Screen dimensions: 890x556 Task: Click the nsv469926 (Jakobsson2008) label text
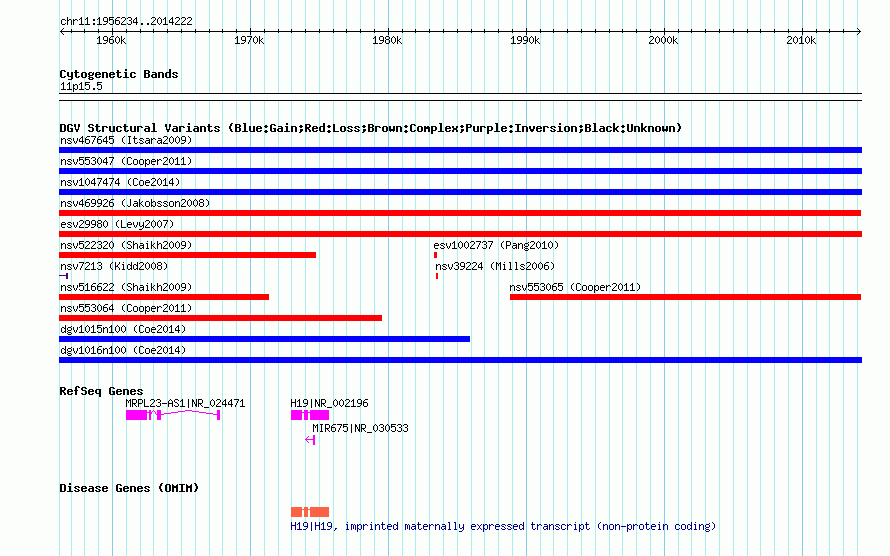pos(135,203)
